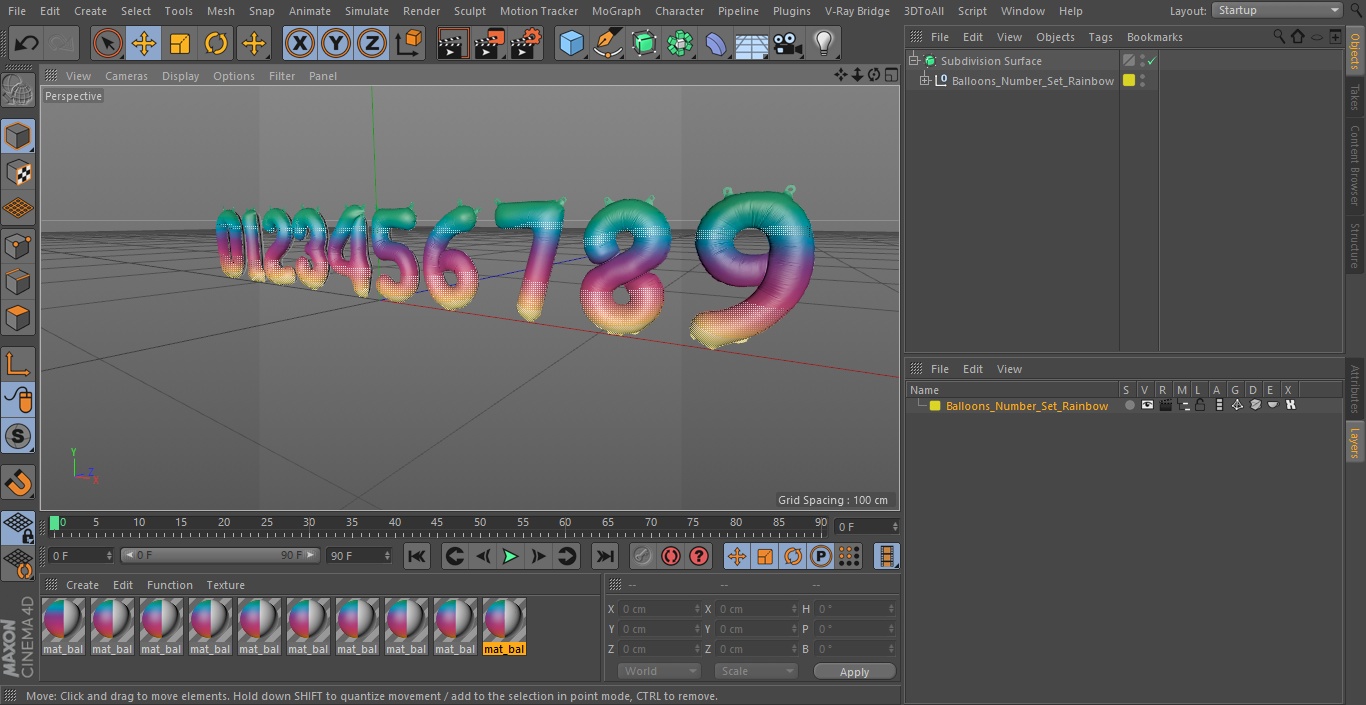Collapse the Subdivision Surface tree item
This screenshot has height=705, width=1366.
pos(913,61)
